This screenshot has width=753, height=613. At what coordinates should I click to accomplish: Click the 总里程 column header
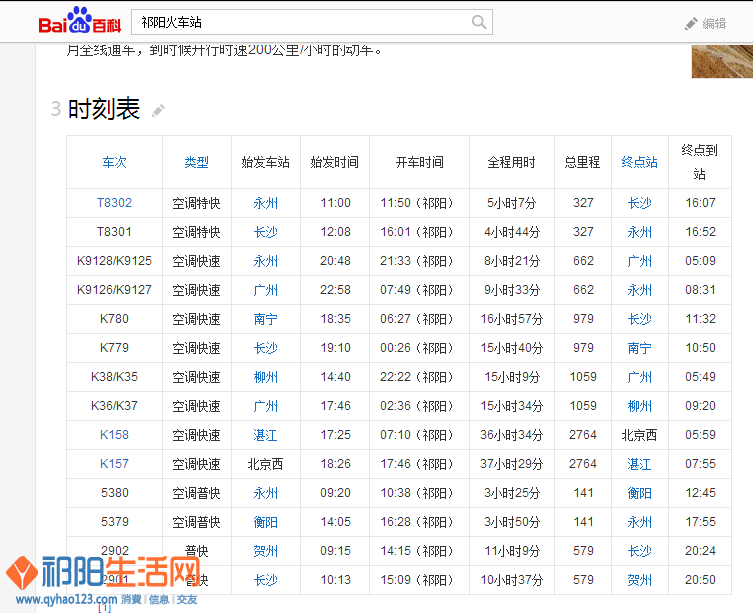583,162
